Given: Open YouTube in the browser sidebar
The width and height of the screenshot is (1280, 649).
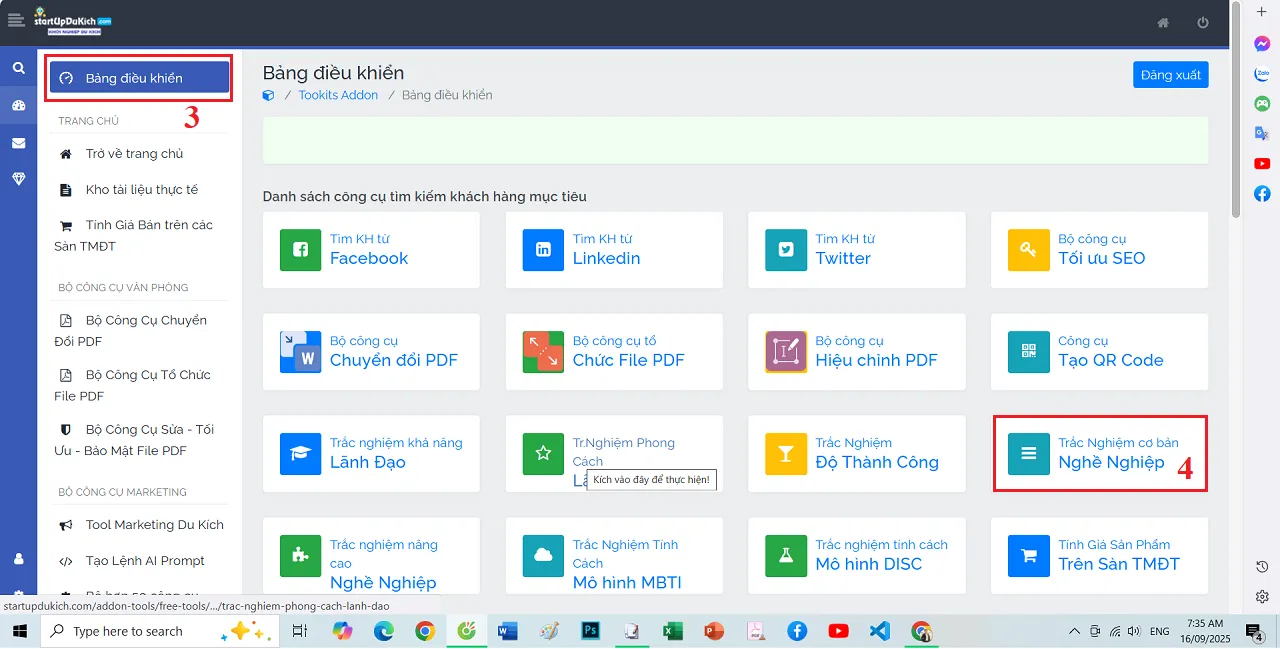Looking at the screenshot, I should [x=1262, y=163].
